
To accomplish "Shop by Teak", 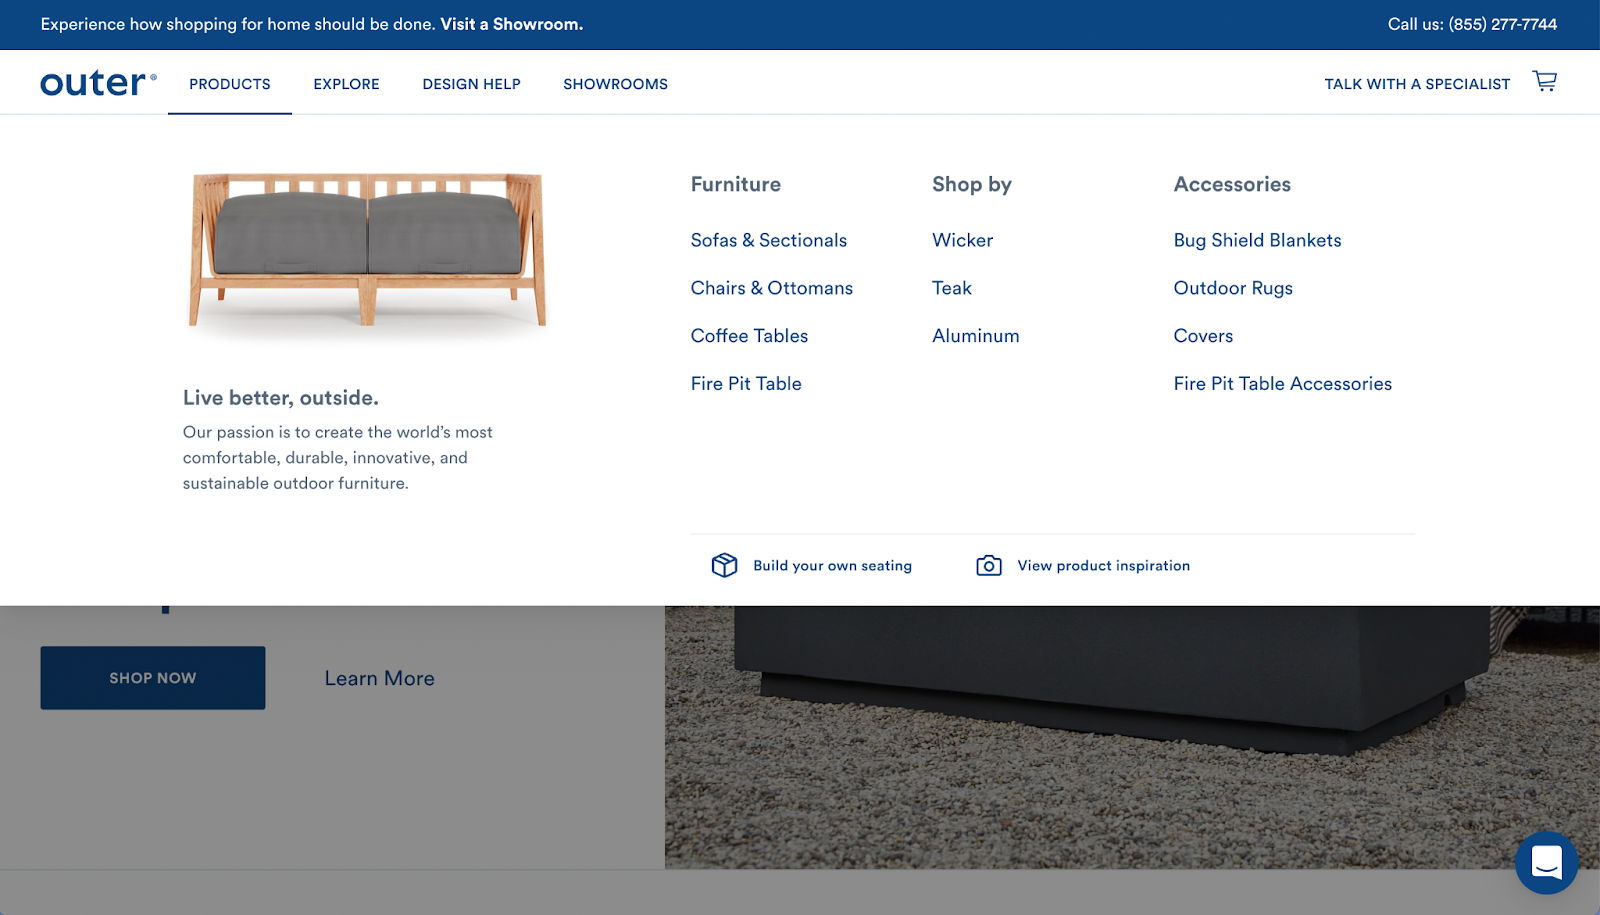I will (x=951, y=288).
